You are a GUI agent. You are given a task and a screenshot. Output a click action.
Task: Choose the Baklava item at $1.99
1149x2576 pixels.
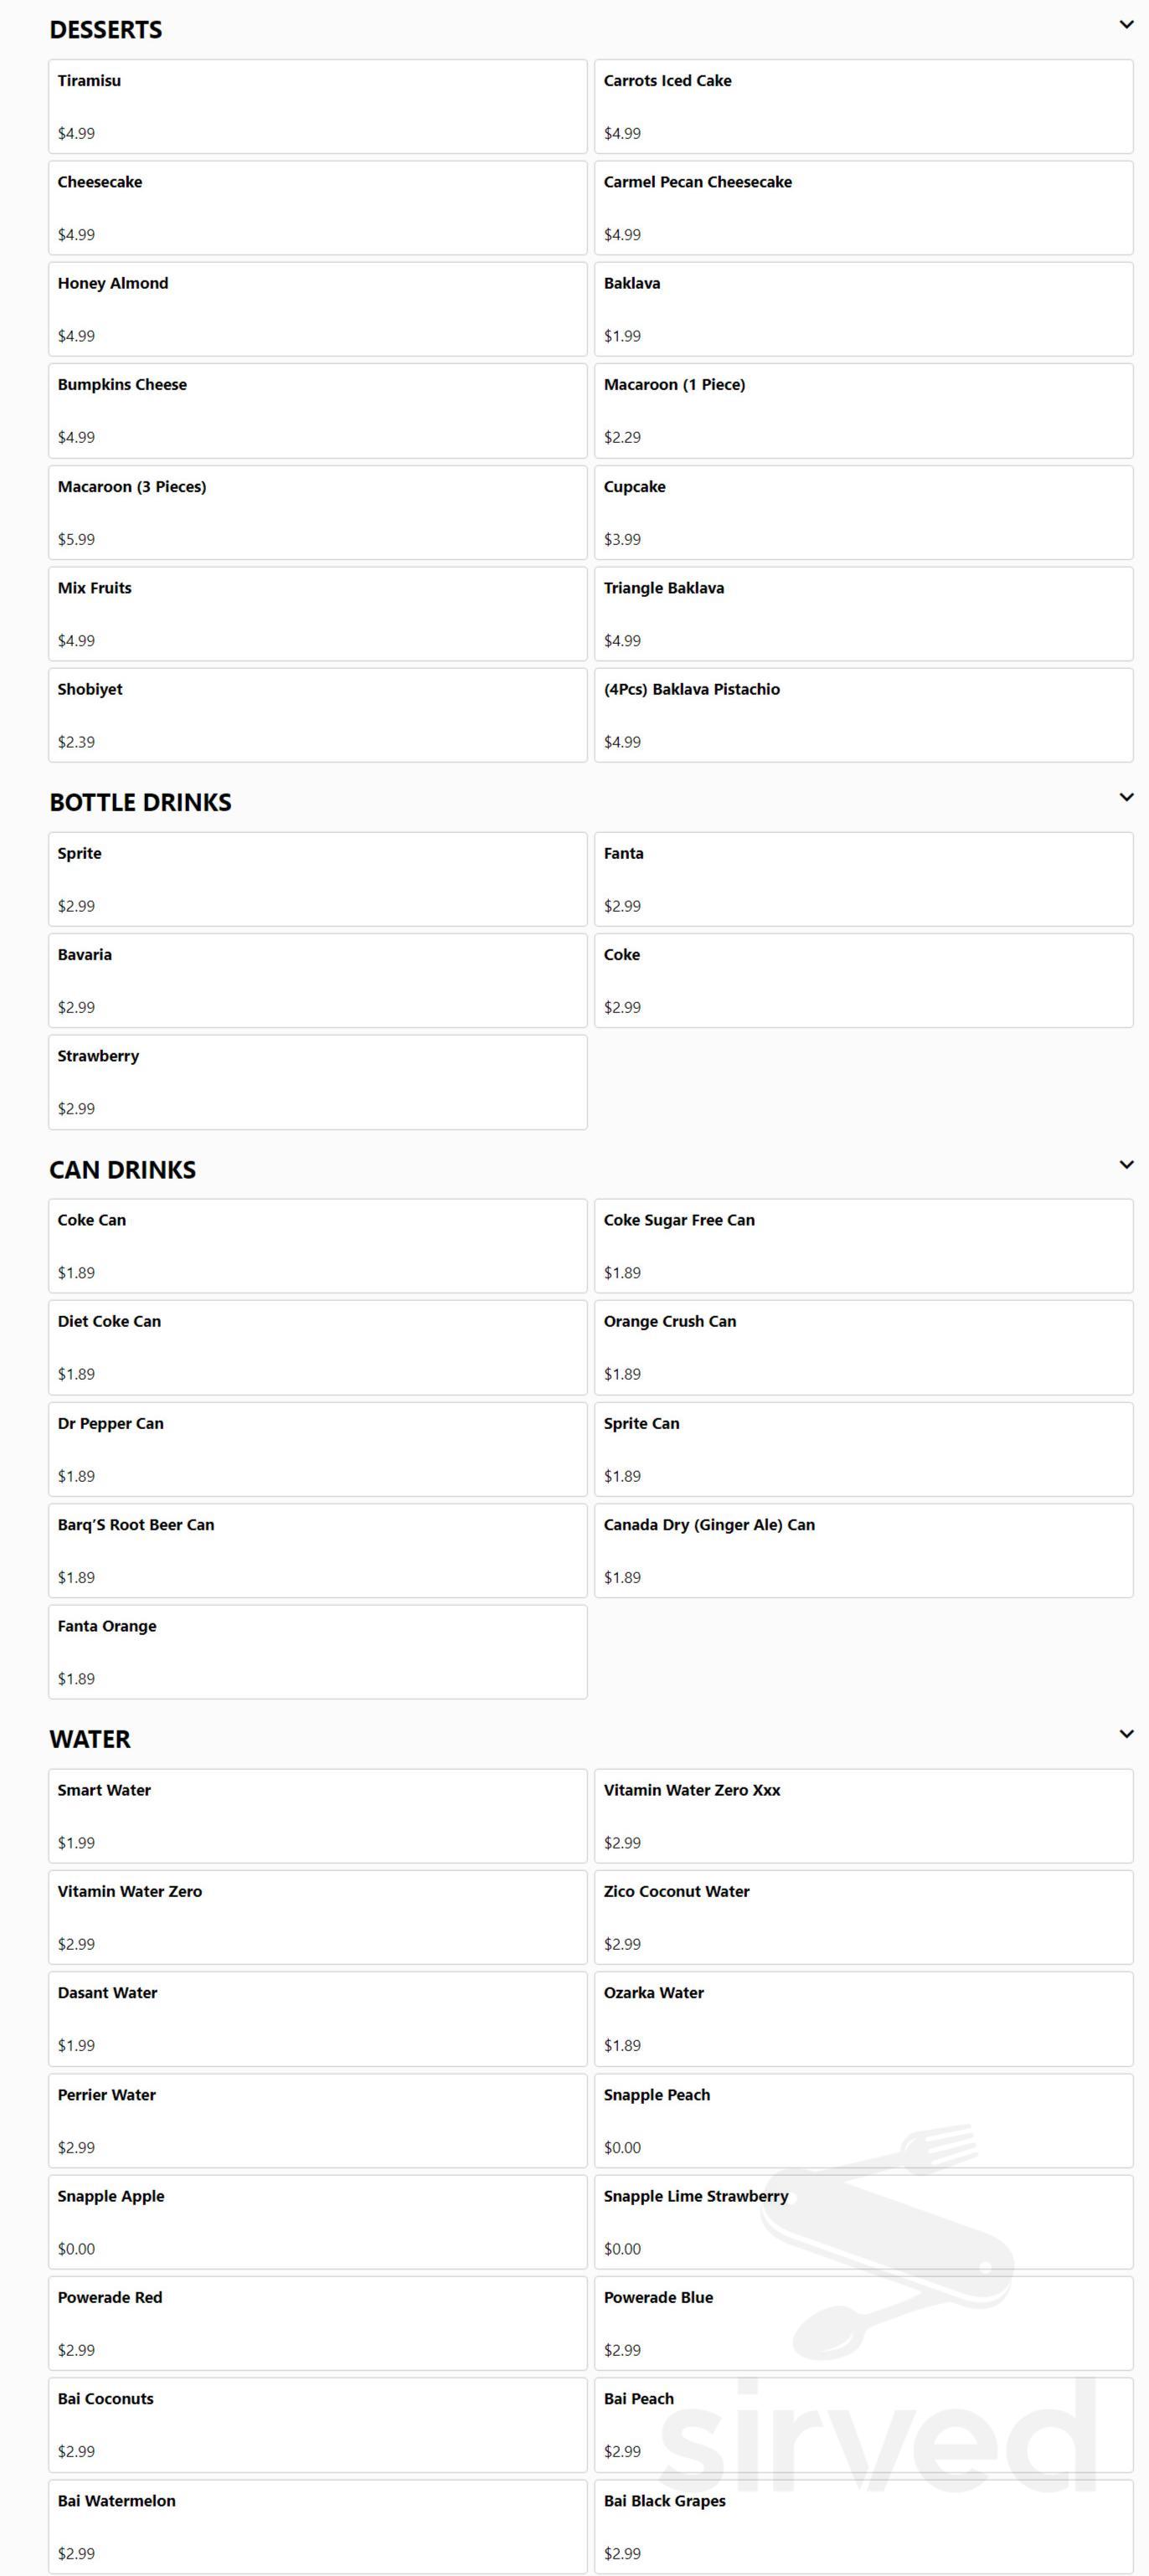tap(863, 309)
